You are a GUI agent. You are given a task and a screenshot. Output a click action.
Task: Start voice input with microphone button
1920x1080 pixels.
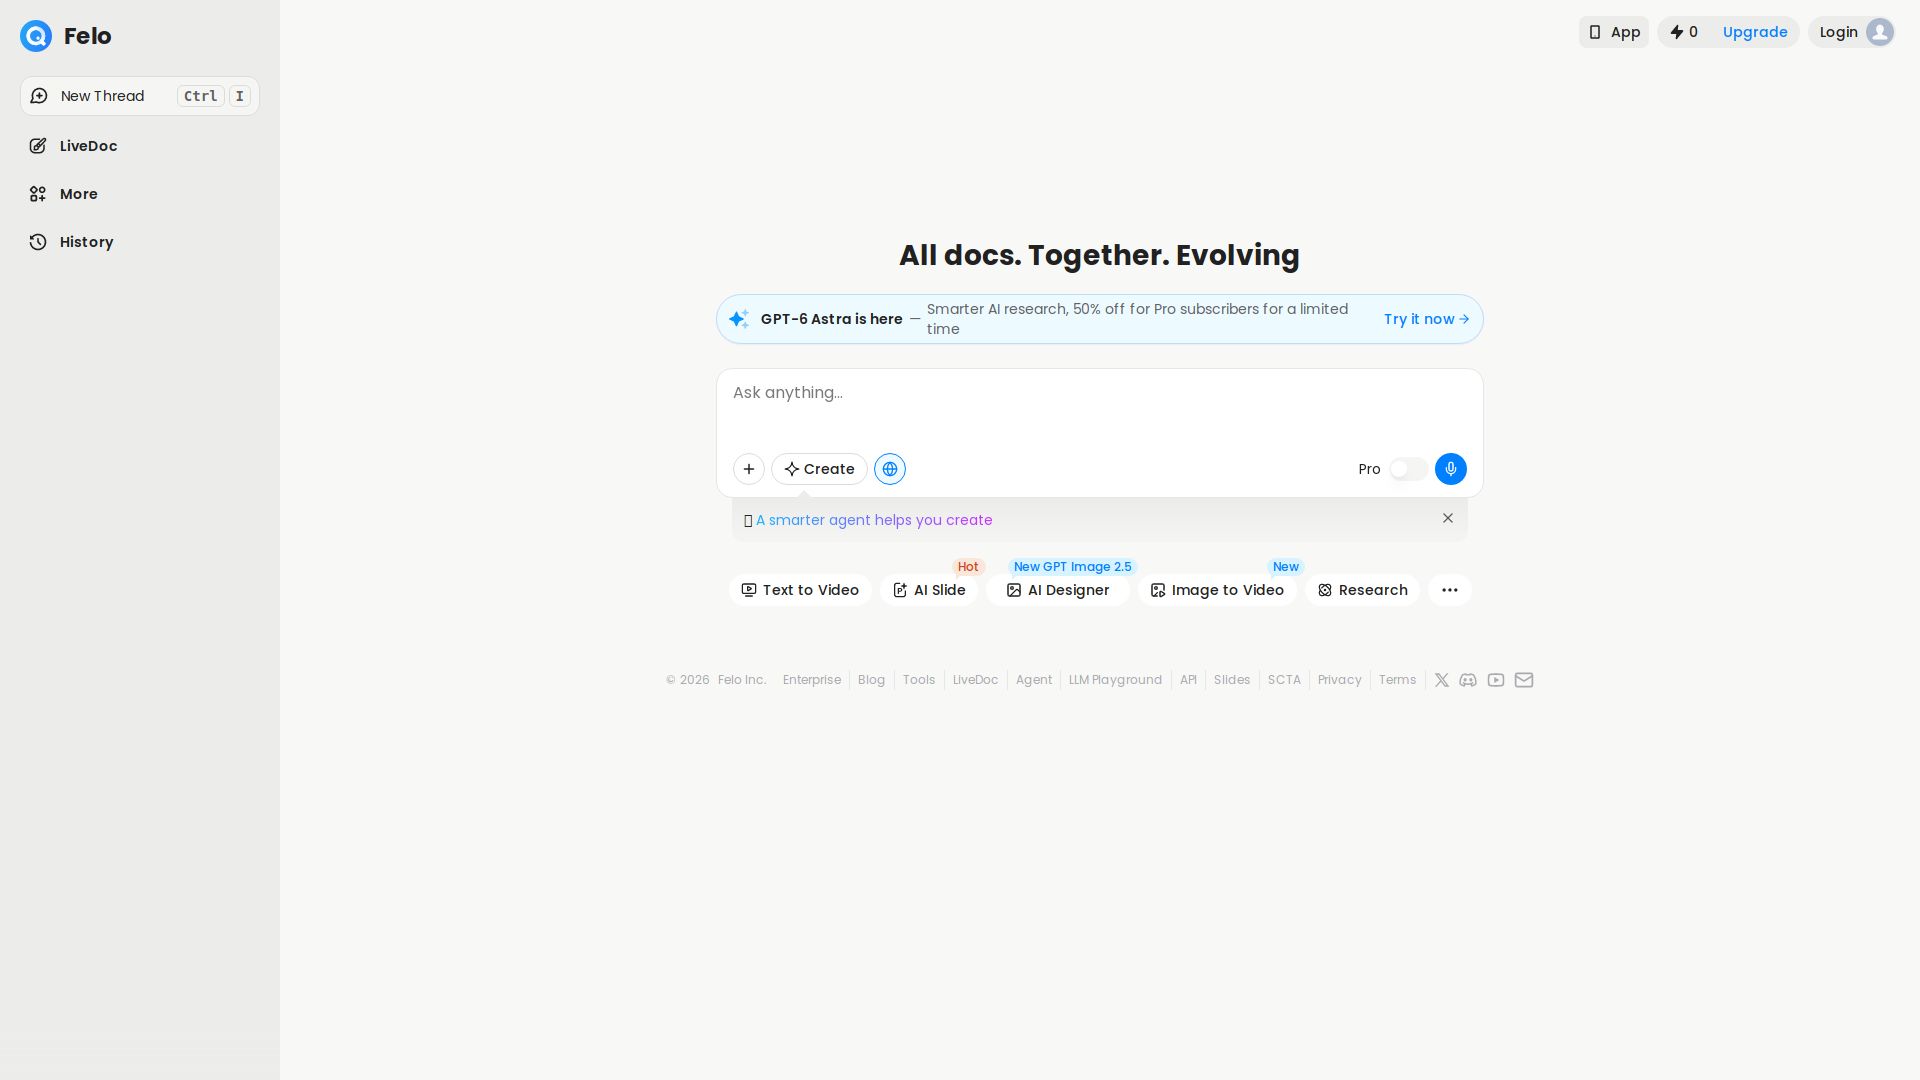point(1451,469)
